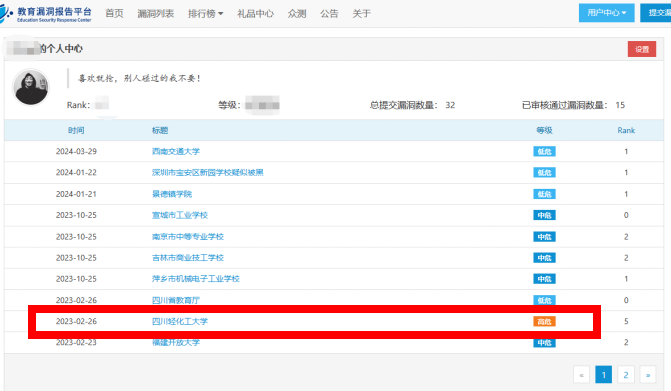The width and height of the screenshot is (671, 391).
Task: Click the orange 高危 severity badge
Action: point(544,321)
